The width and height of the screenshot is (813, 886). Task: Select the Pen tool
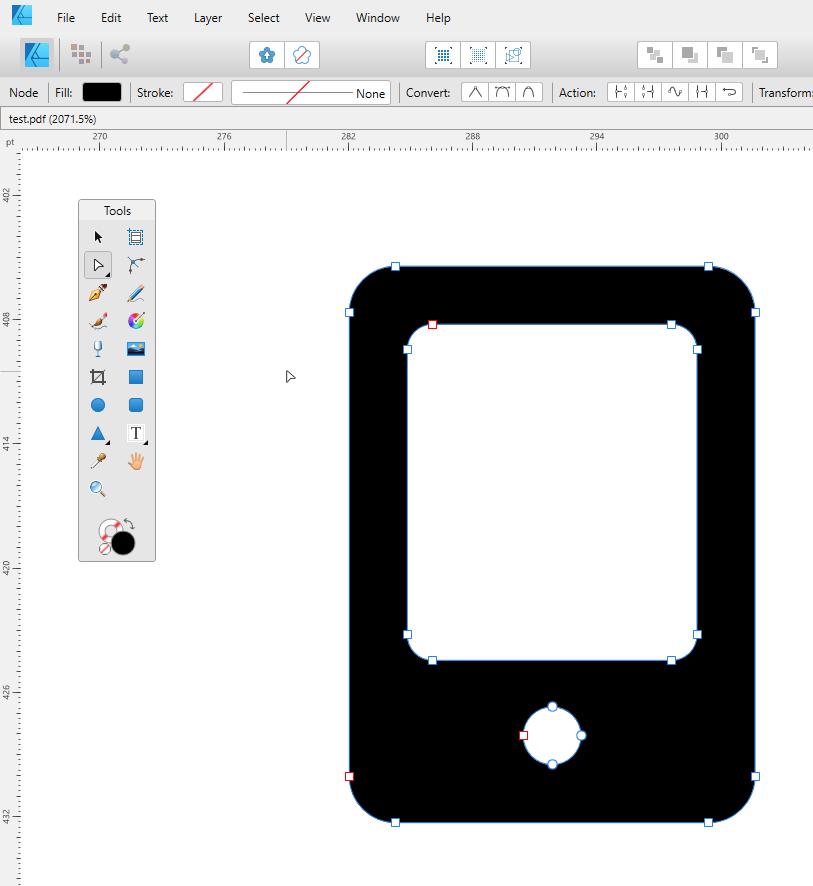click(x=98, y=293)
